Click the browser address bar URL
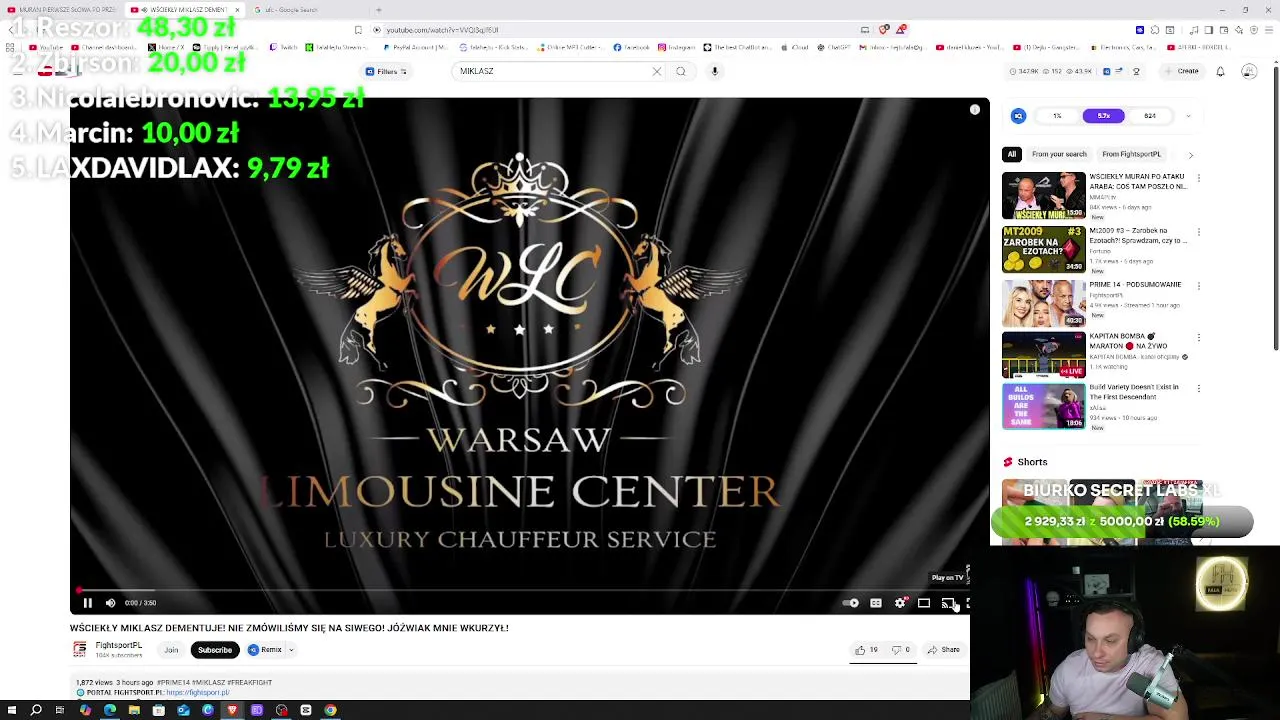The height and width of the screenshot is (720, 1280). 442,30
